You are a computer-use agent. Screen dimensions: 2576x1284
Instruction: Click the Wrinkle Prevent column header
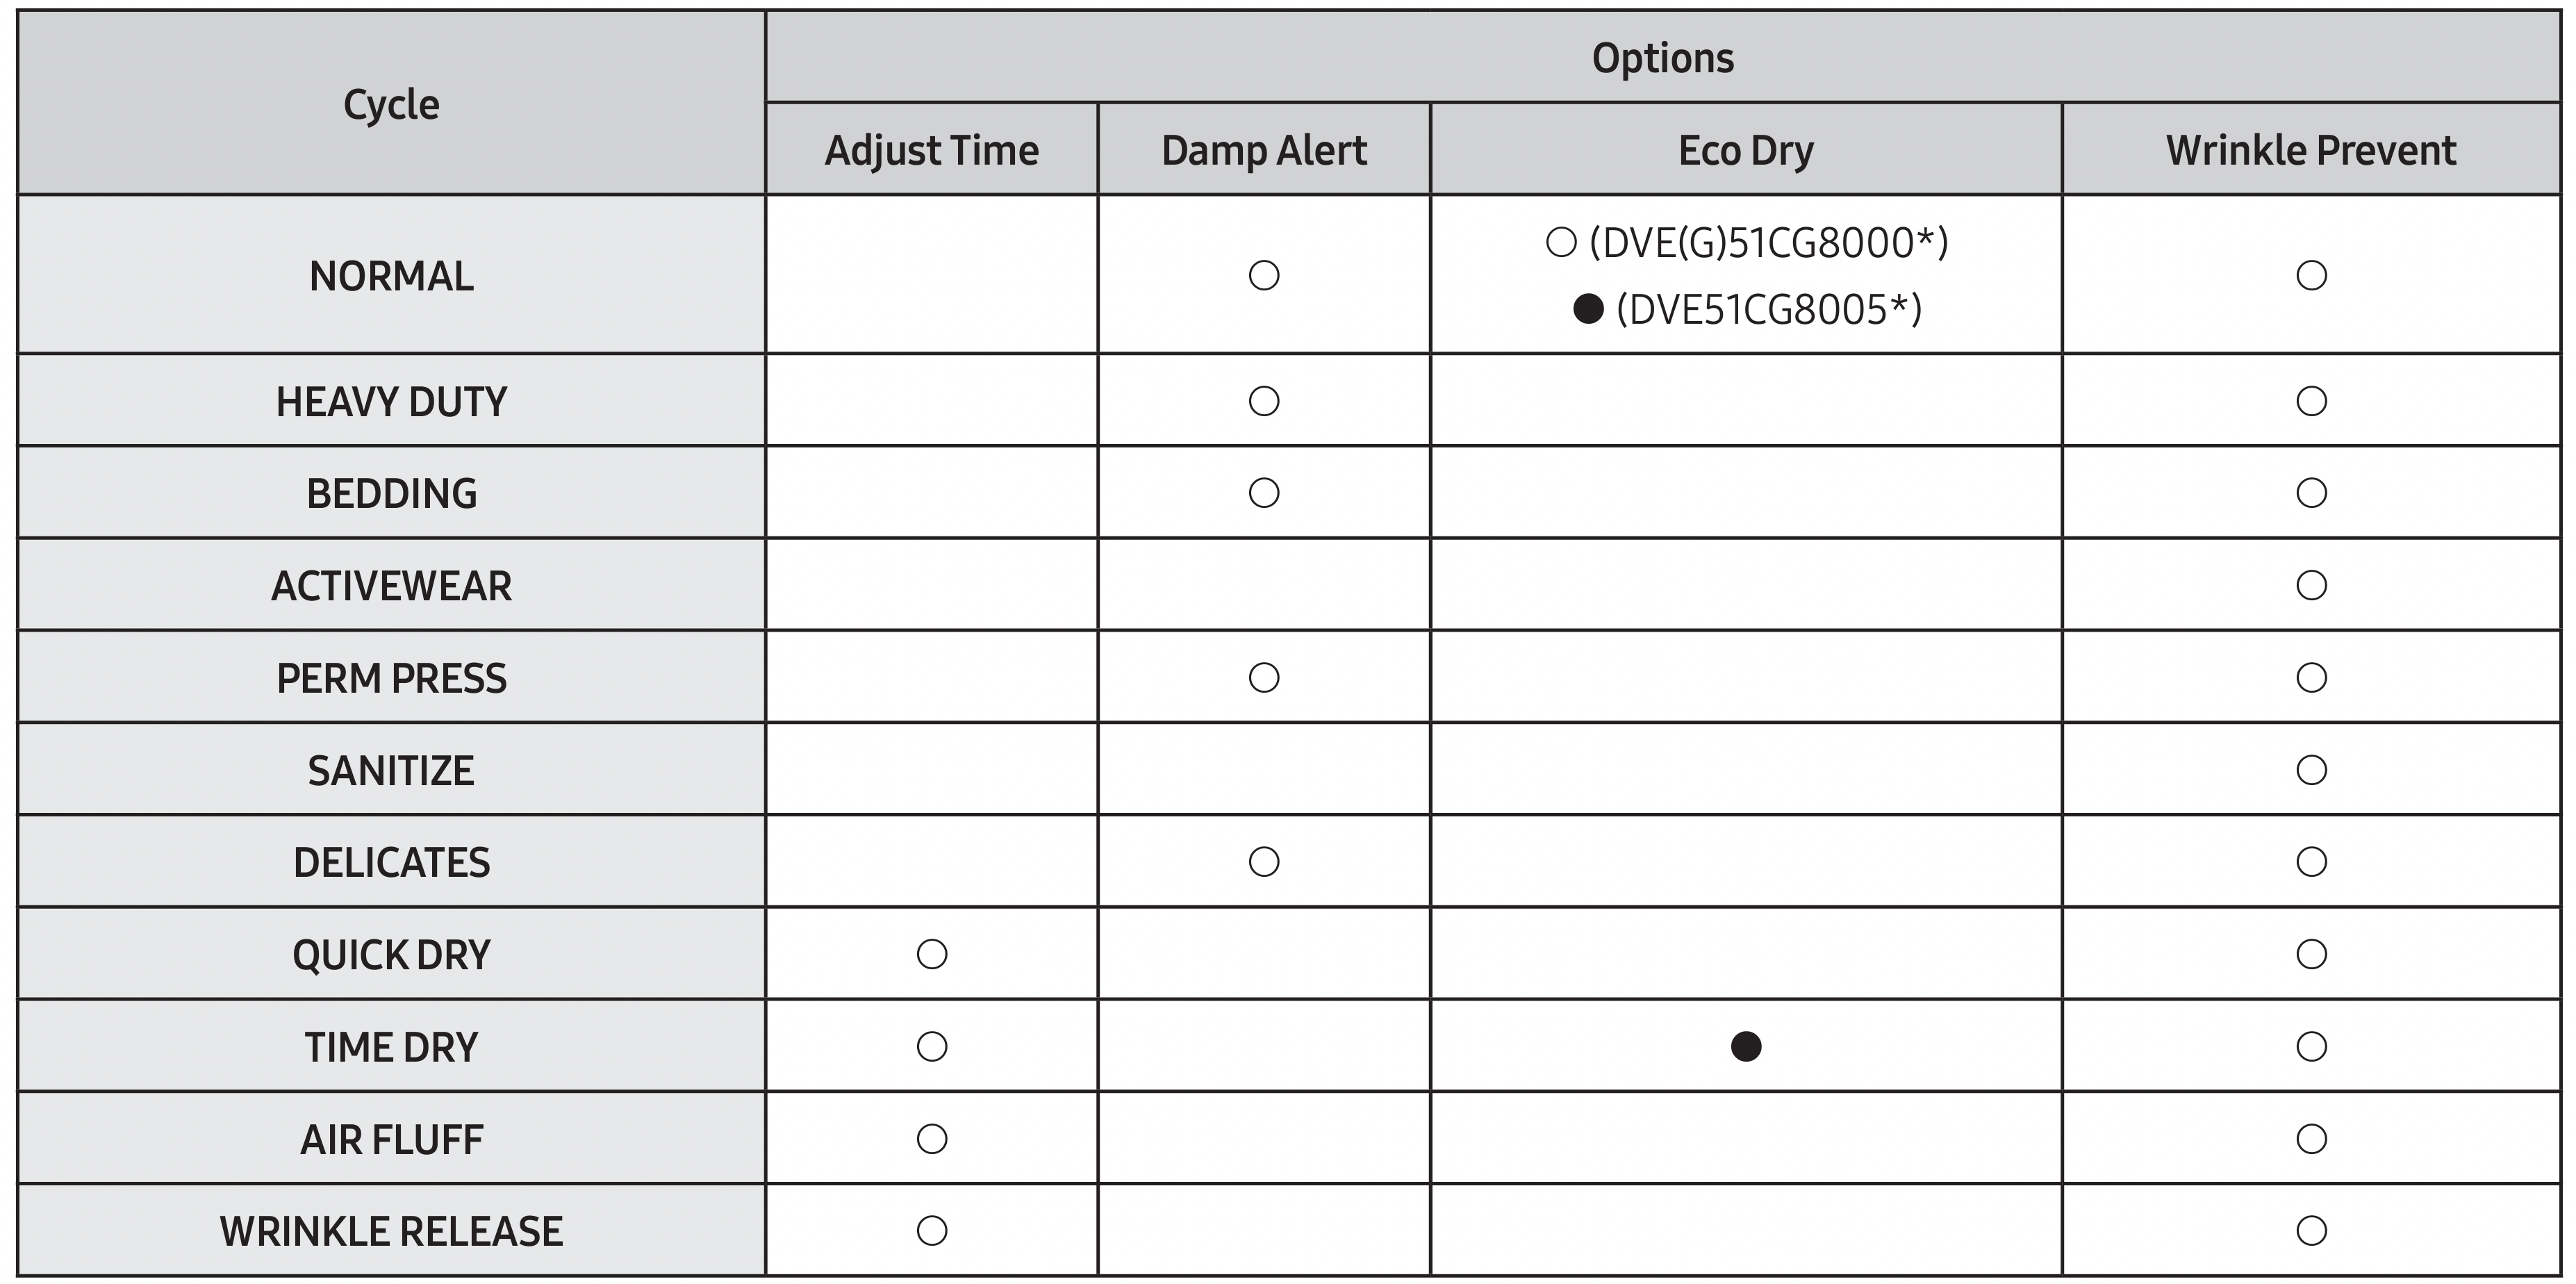pos(2311,150)
